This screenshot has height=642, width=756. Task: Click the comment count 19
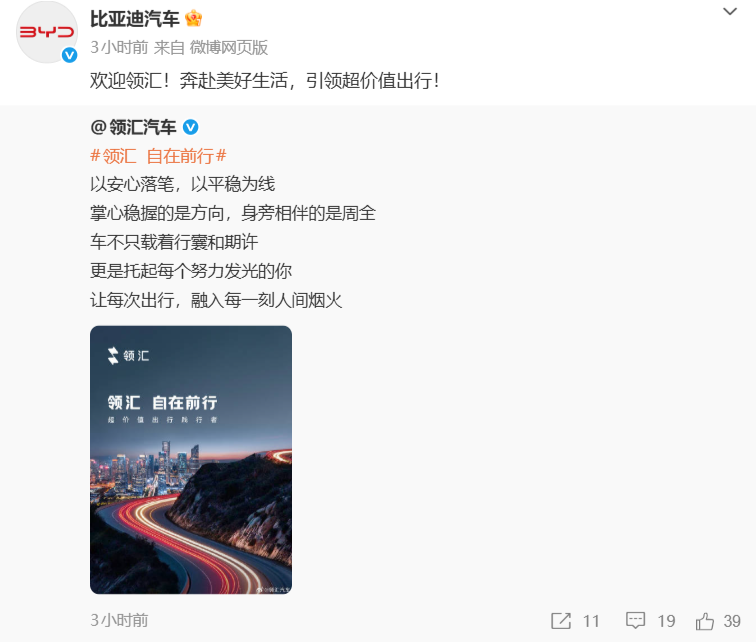(666, 621)
